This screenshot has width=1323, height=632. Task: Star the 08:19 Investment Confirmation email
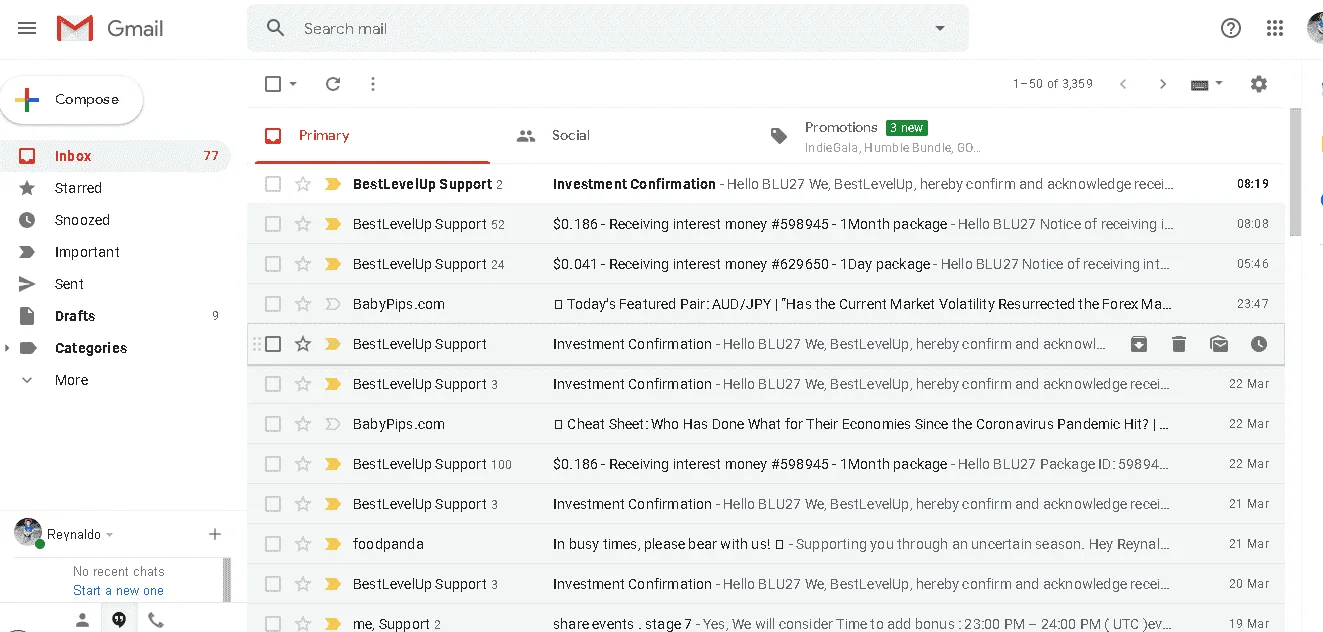pyautogui.click(x=303, y=184)
